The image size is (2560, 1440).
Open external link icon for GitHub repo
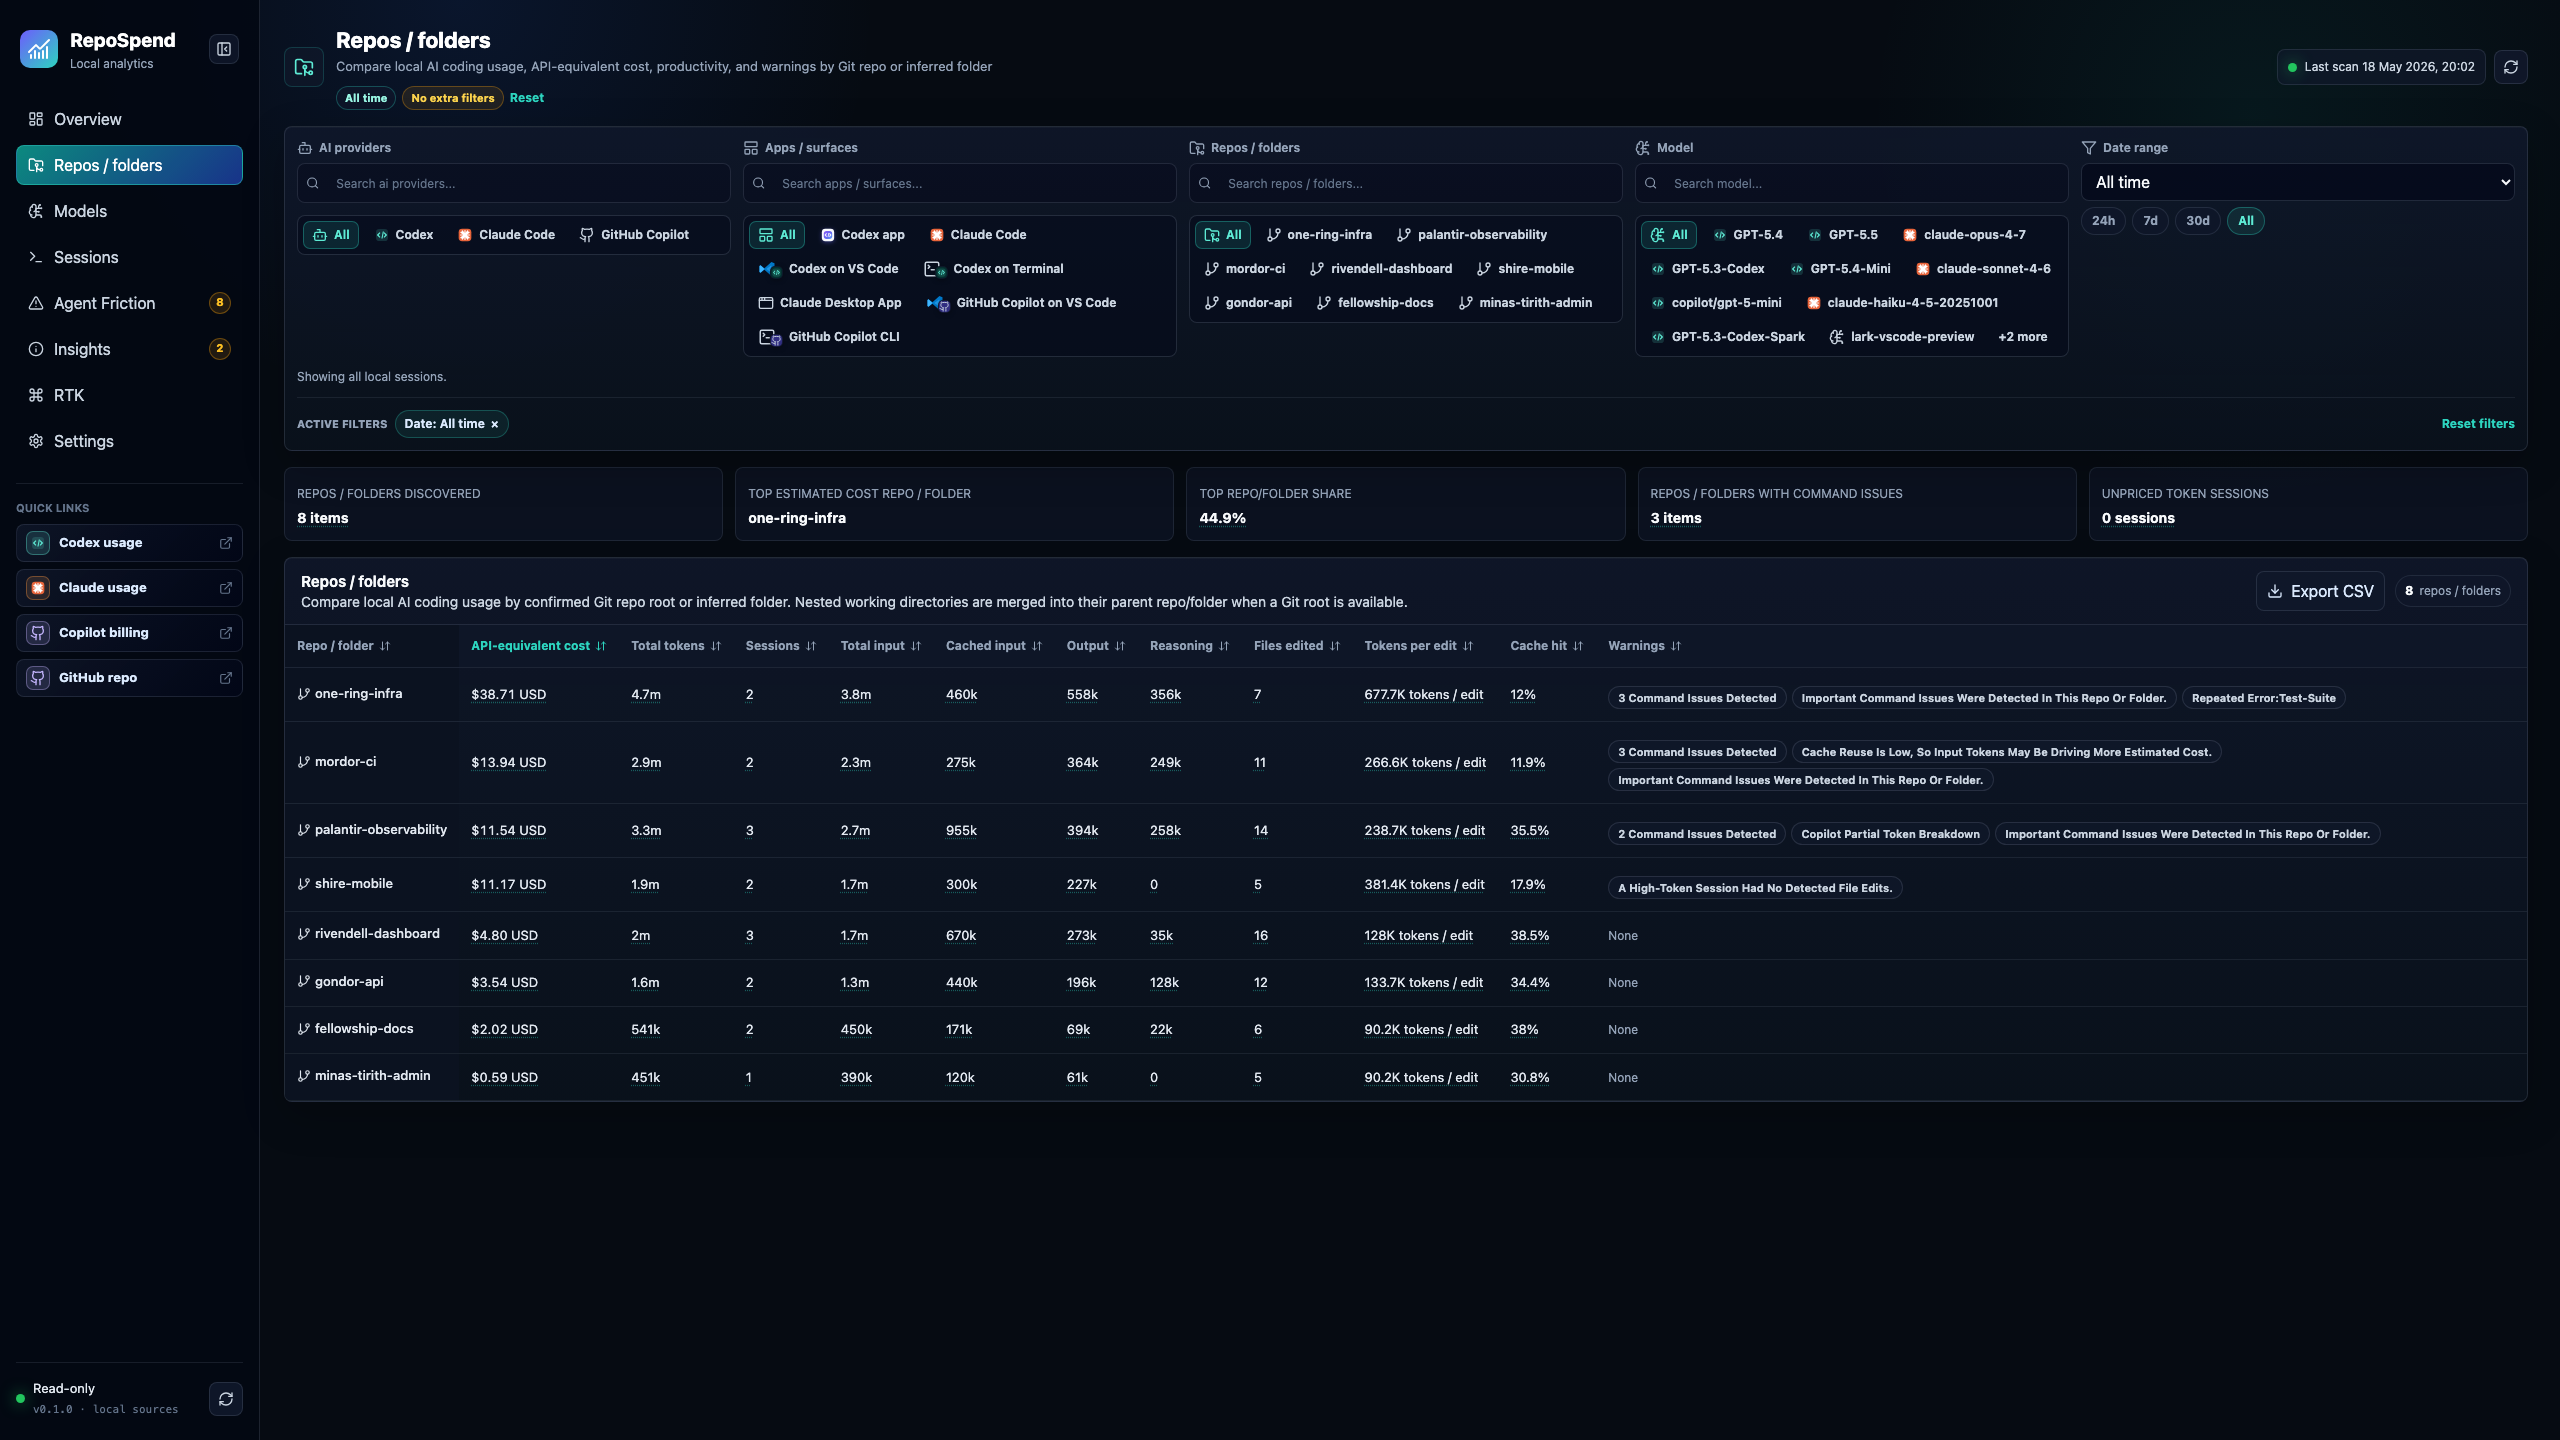coord(226,678)
